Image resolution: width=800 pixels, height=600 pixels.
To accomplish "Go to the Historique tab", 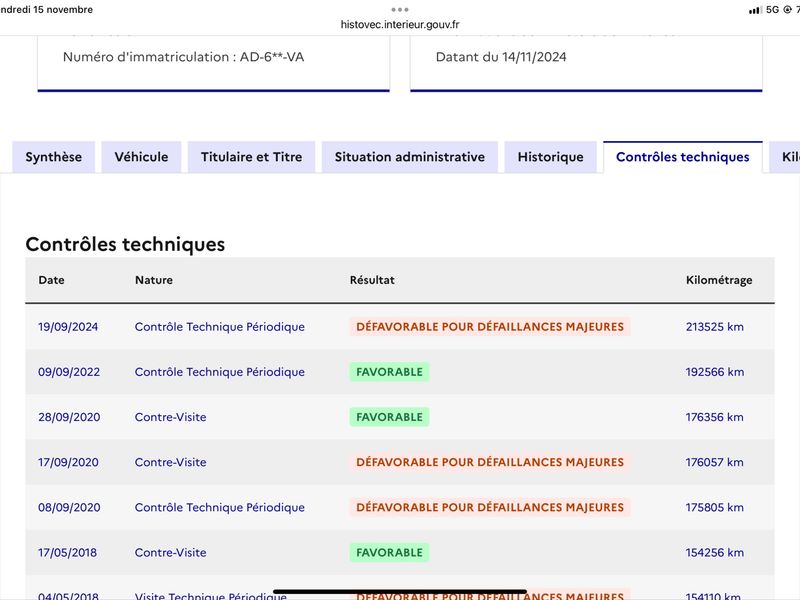I will 551,157.
